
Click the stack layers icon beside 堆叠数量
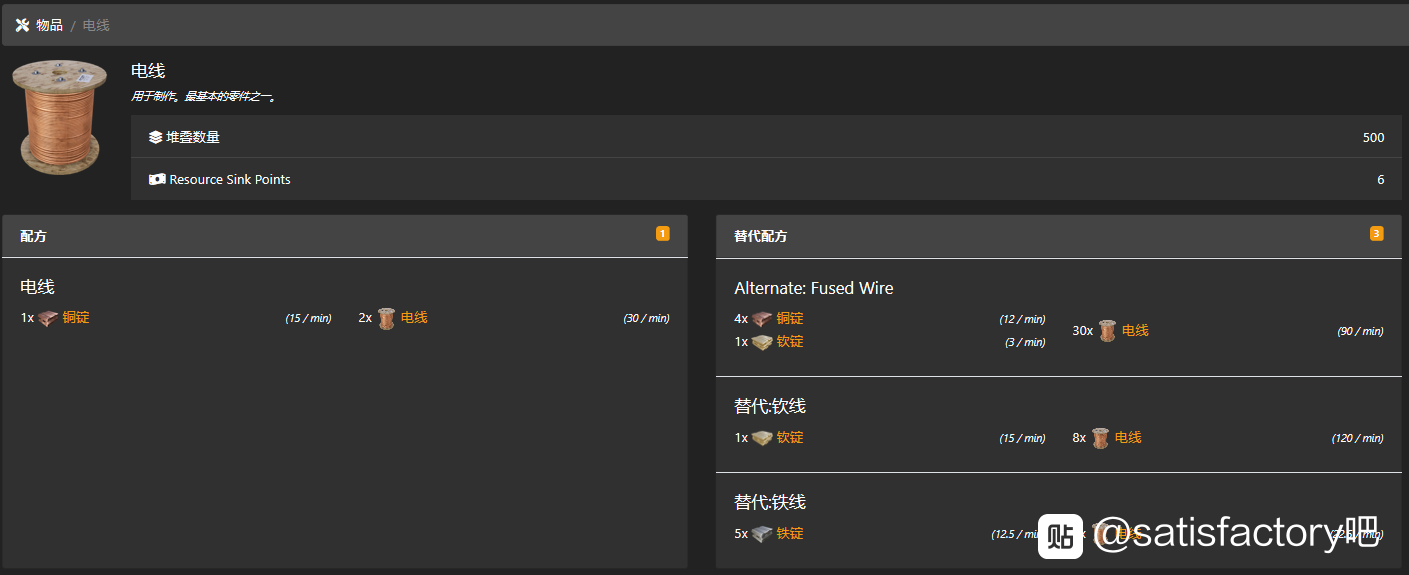click(x=155, y=137)
